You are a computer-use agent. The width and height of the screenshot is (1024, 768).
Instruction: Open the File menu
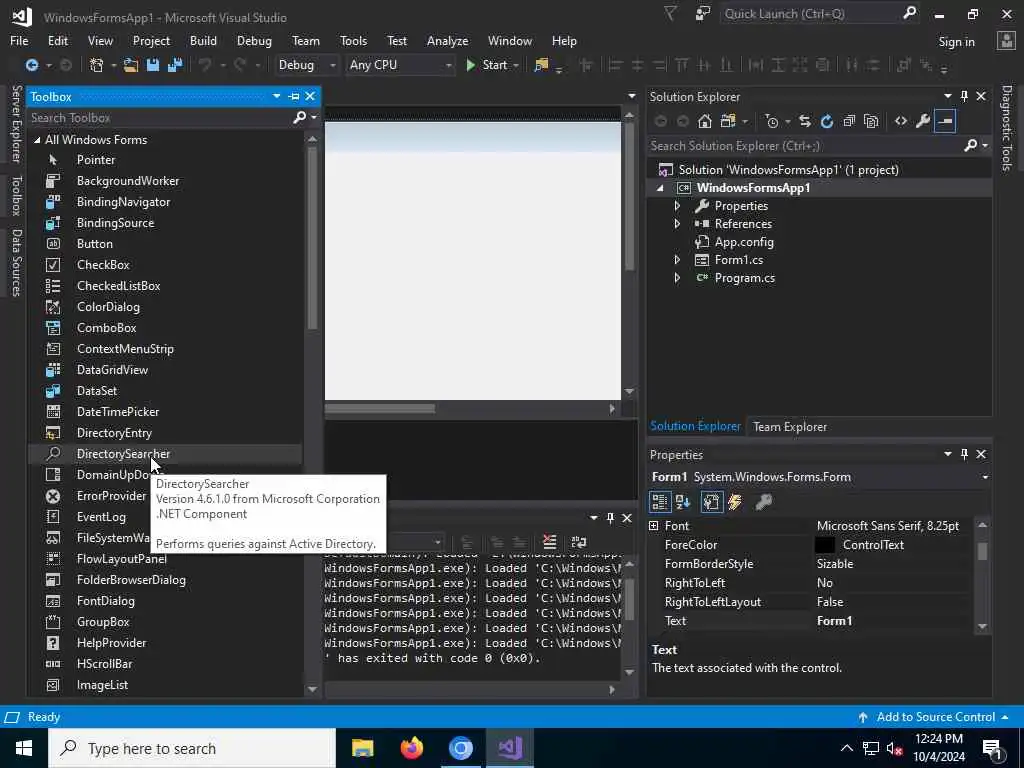click(x=19, y=41)
